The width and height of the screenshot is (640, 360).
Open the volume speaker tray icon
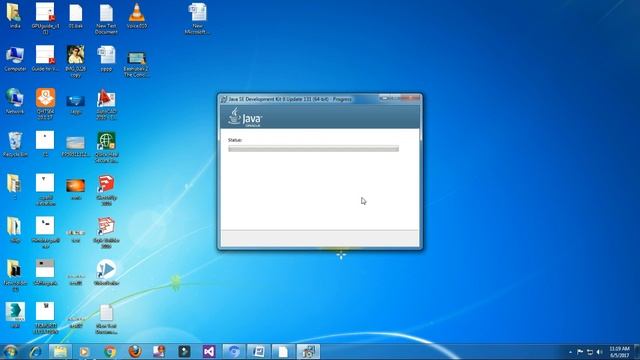(599, 352)
